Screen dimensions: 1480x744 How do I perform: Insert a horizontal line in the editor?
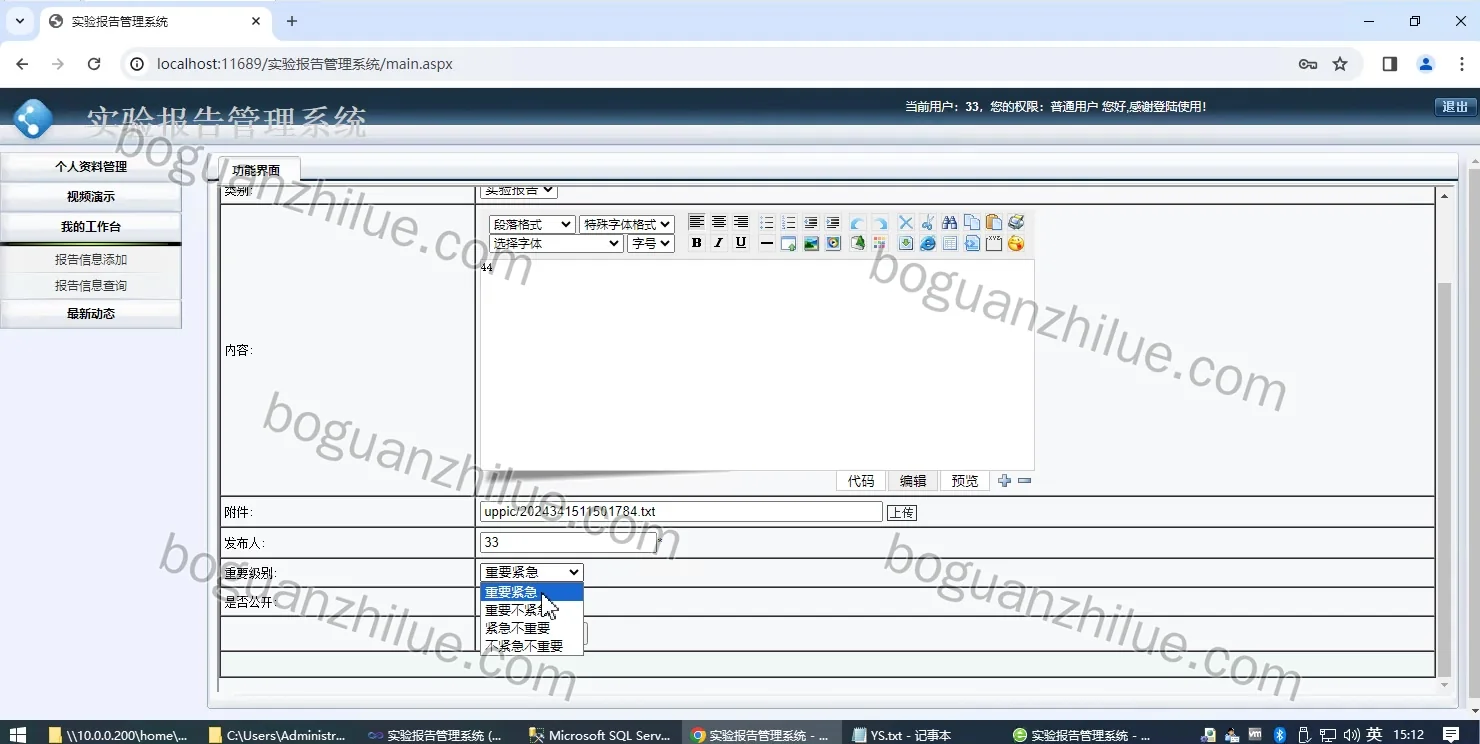click(766, 243)
